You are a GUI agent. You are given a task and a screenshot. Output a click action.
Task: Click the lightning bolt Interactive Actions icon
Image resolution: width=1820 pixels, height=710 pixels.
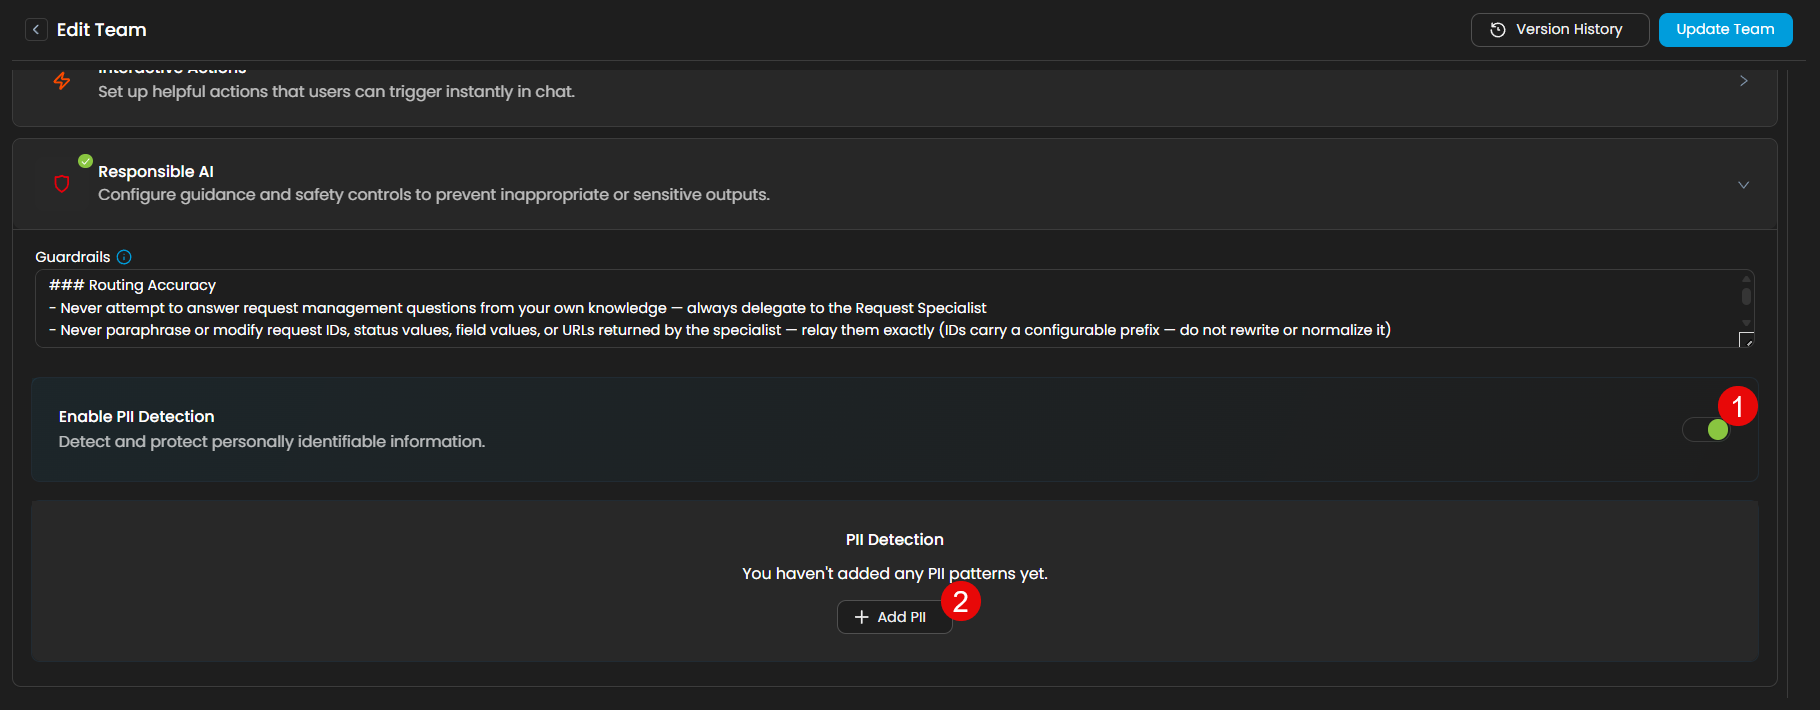tap(62, 81)
